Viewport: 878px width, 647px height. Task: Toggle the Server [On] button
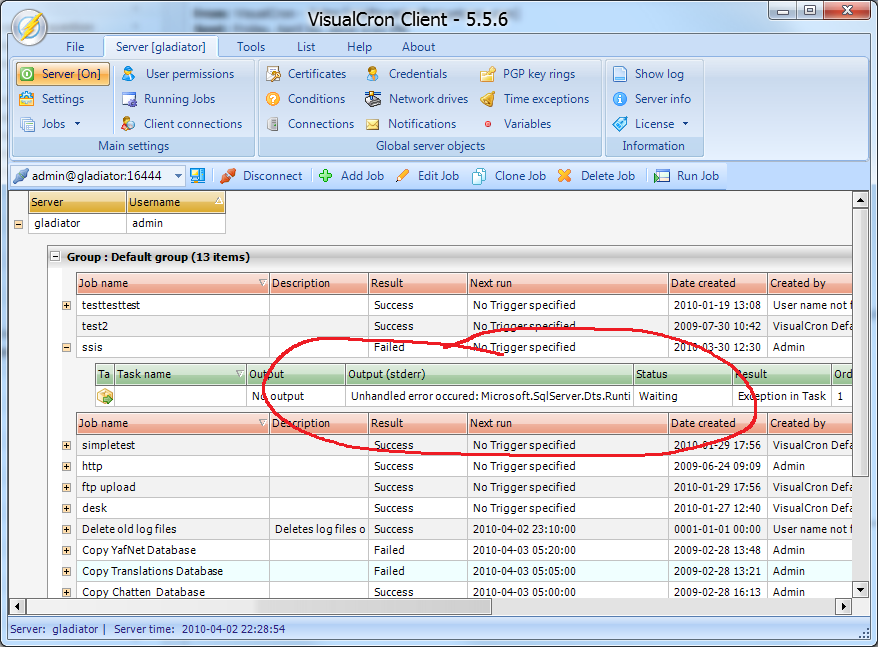[59, 74]
